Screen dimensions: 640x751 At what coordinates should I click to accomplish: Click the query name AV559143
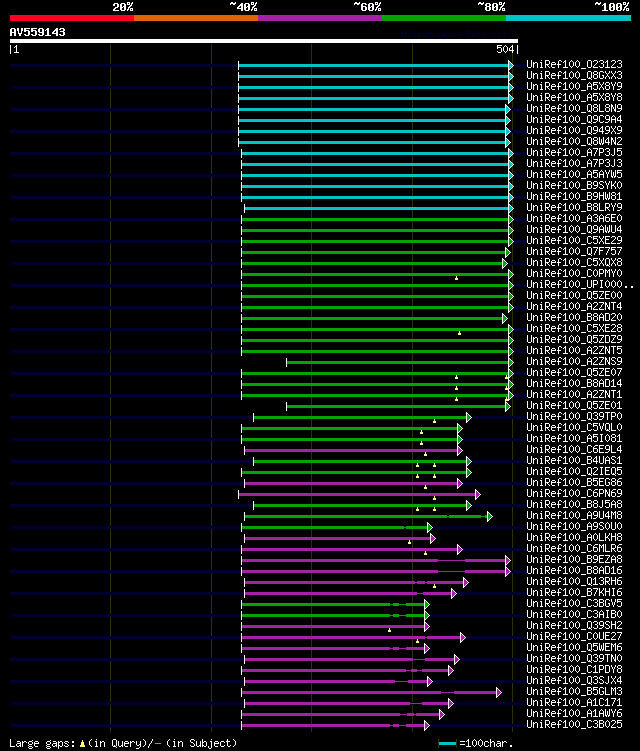click(37, 32)
